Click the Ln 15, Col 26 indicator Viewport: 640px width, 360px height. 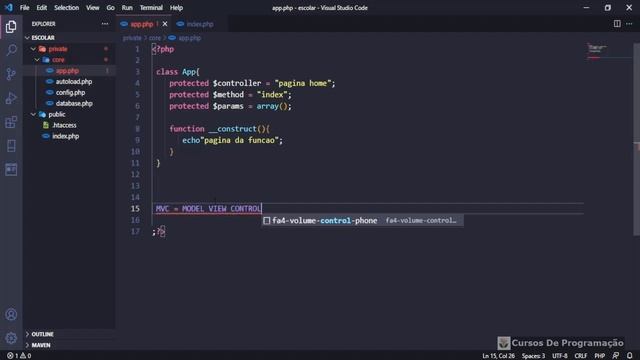click(498, 356)
